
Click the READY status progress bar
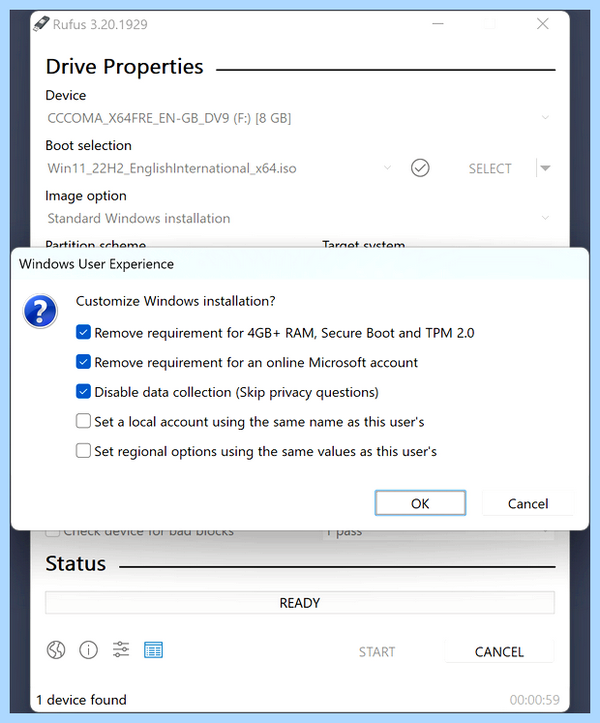[x=300, y=603]
